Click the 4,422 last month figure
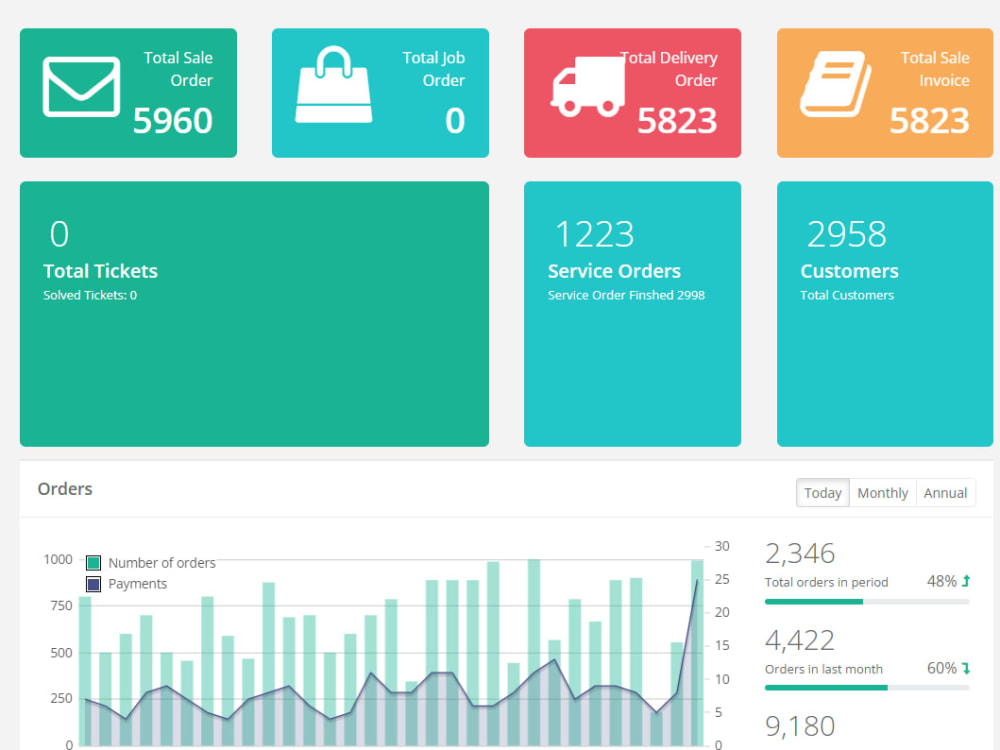Viewport: 1000px width, 750px height. pyautogui.click(x=800, y=640)
